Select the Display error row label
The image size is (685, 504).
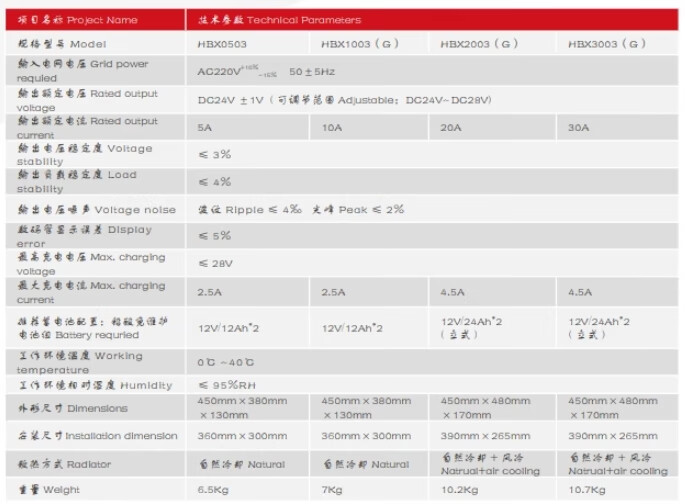pyautogui.click(x=86, y=236)
